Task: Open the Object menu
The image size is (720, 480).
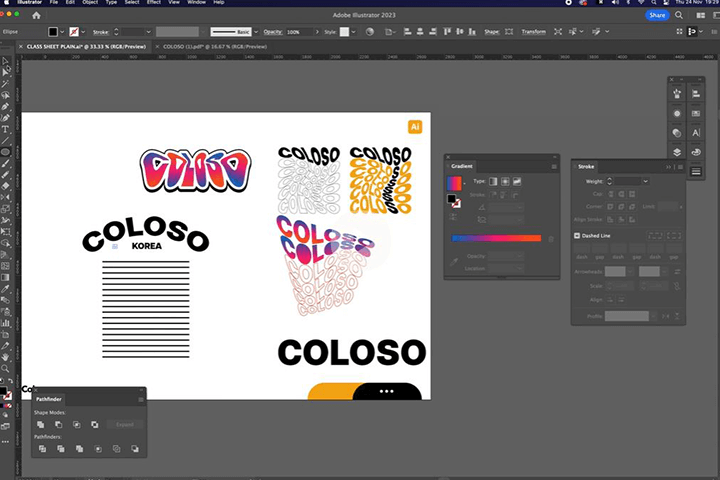Action: 90,2
